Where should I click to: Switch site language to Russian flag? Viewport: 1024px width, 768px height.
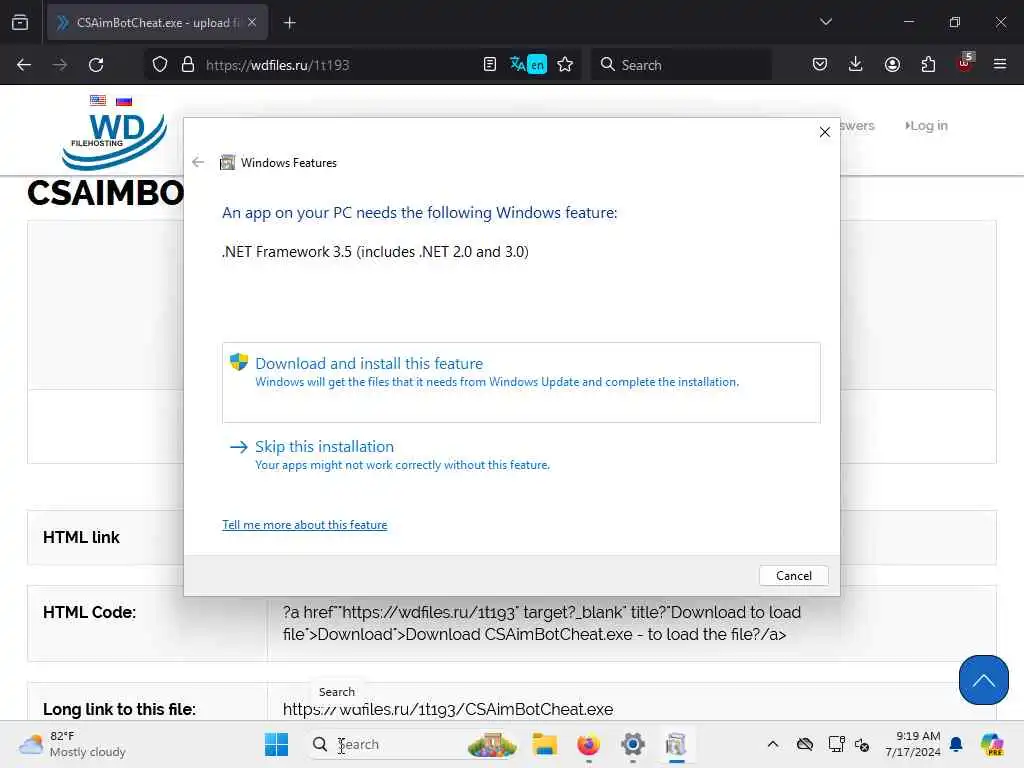(124, 101)
